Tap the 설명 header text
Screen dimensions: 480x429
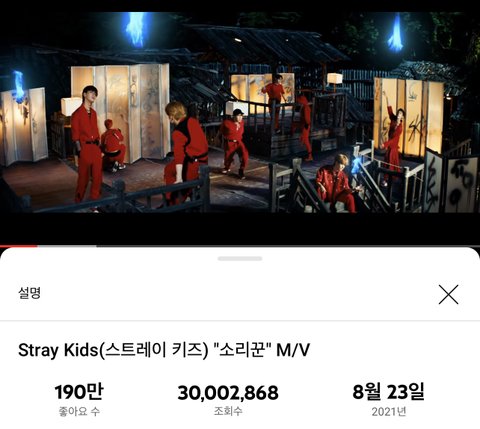point(30,293)
